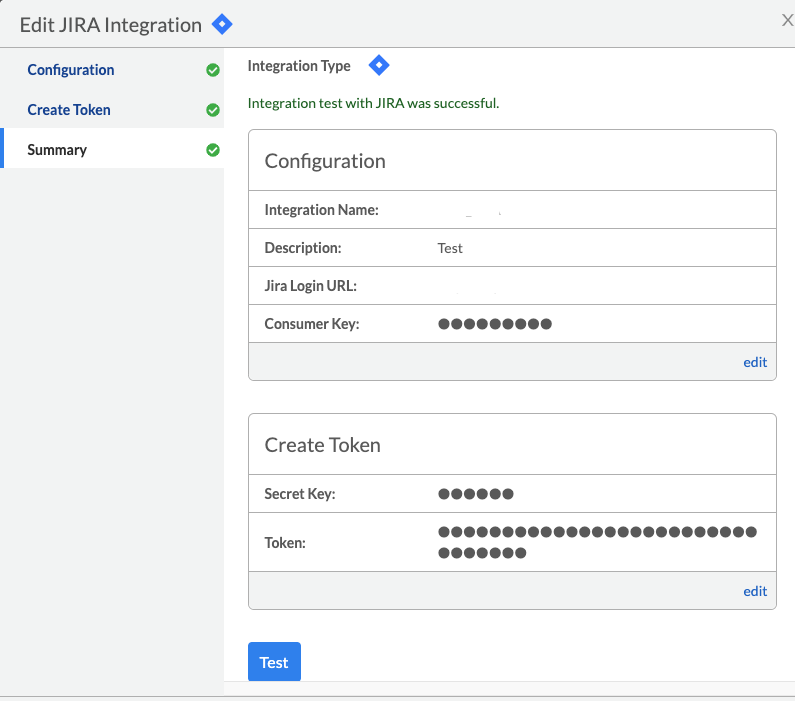Click the masked Consumer Key value
This screenshot has height=701, width=795.
[495, 324]
